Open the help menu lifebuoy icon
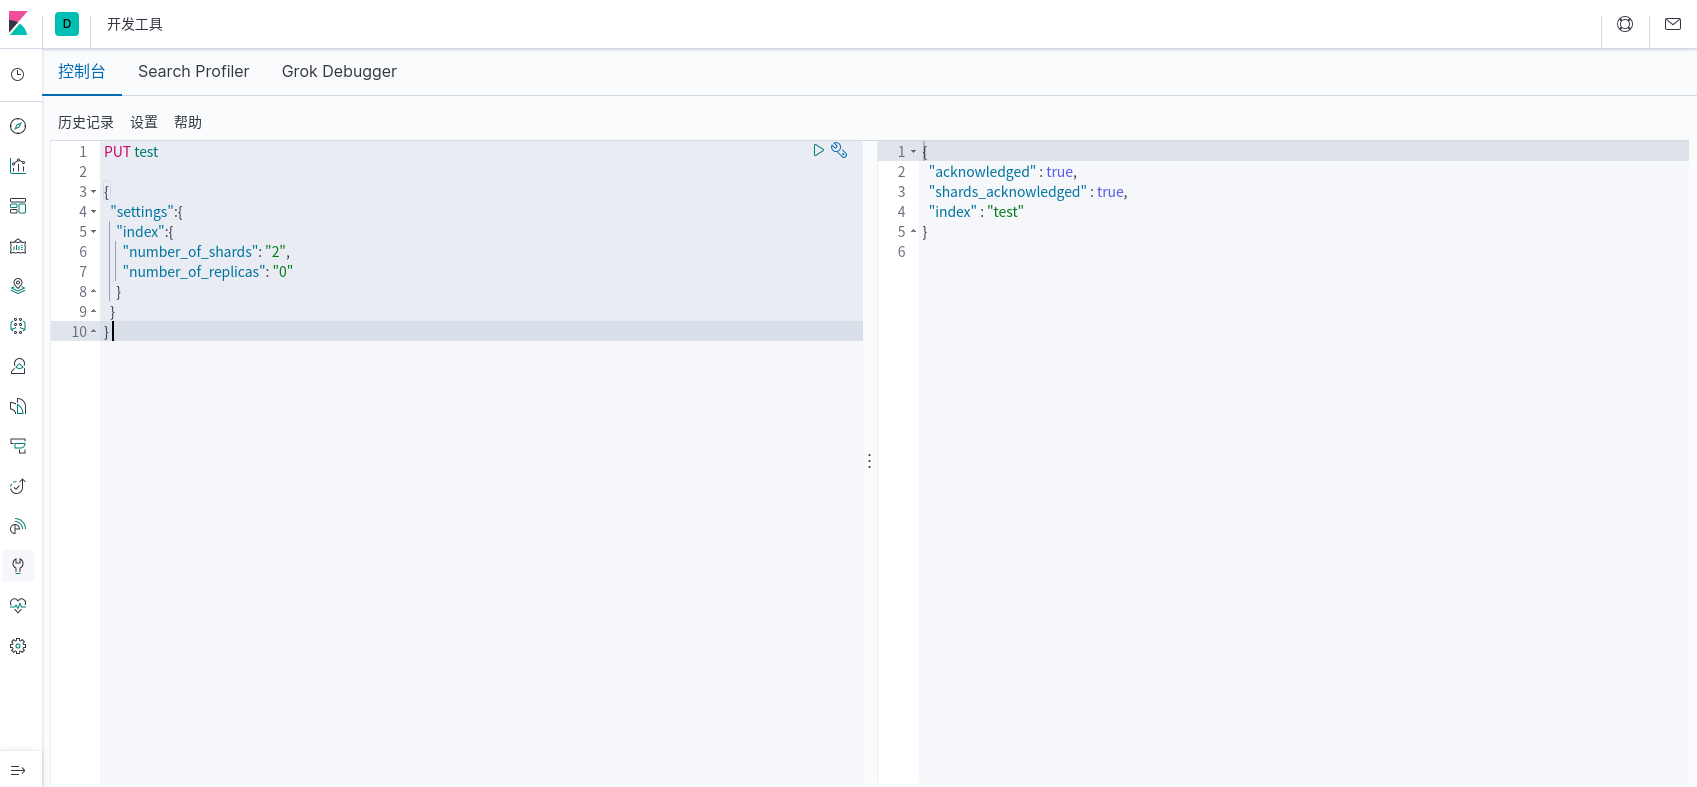The image size is (1697, 787). tap(1625, 24)
